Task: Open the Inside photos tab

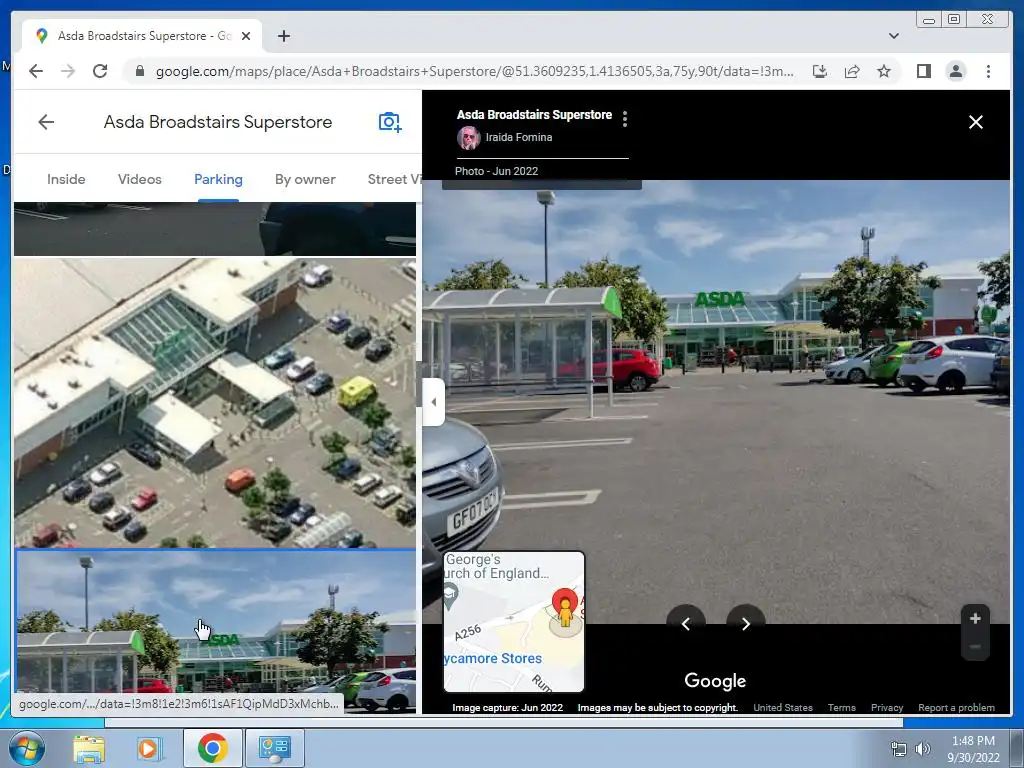Action: tap(66, 179)
